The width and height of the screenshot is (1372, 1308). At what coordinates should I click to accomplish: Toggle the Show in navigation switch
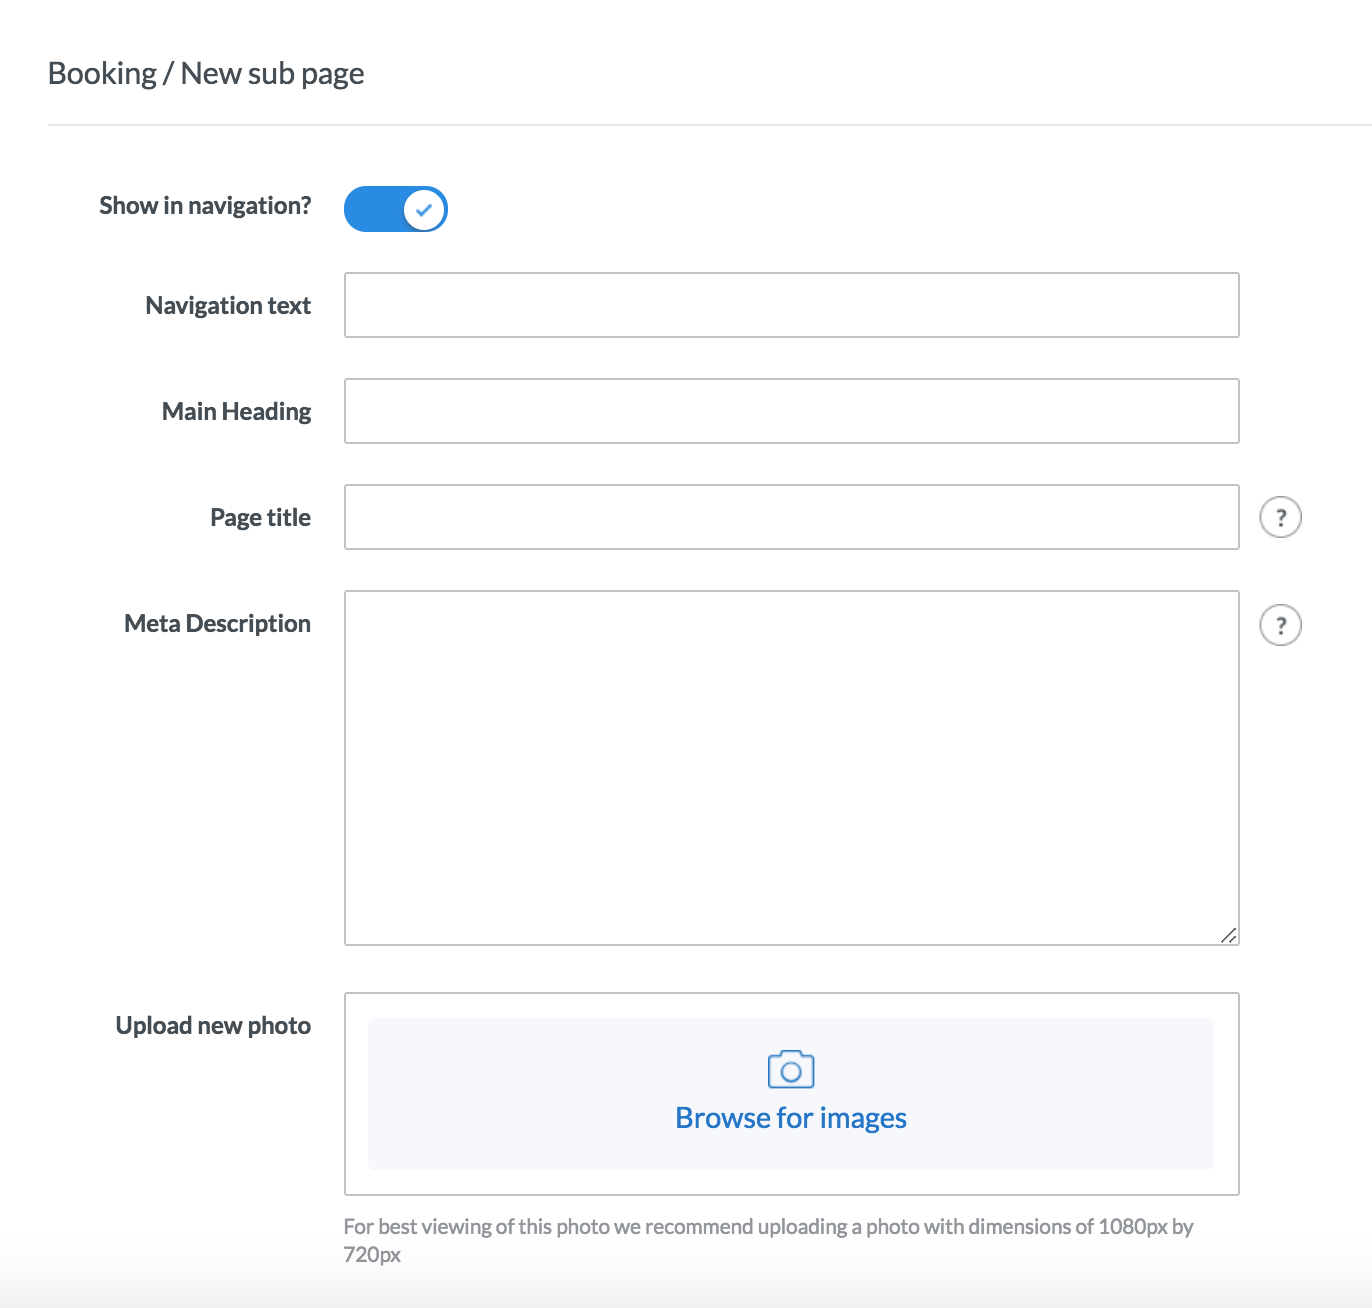point(395,209)
